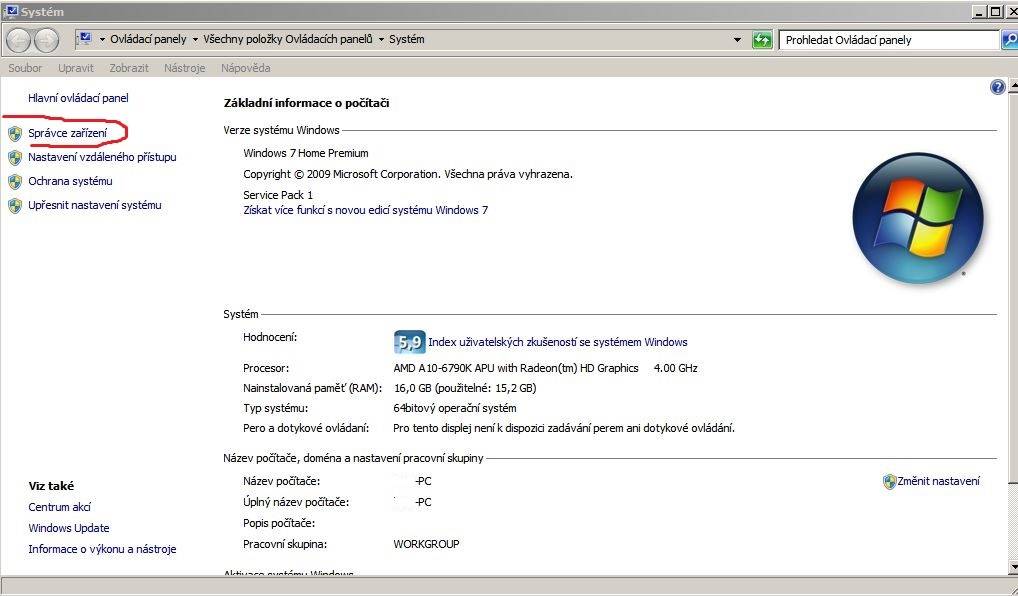Click the shield icon beside Upřesnit nastavení systému
Viewport: 1018px width, 596px height.
point(15,206)
